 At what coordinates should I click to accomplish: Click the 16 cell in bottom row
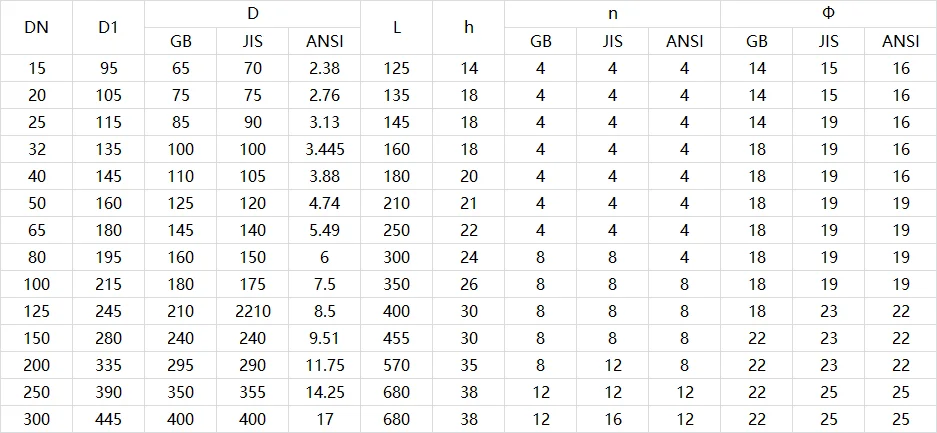click(612, 420)
